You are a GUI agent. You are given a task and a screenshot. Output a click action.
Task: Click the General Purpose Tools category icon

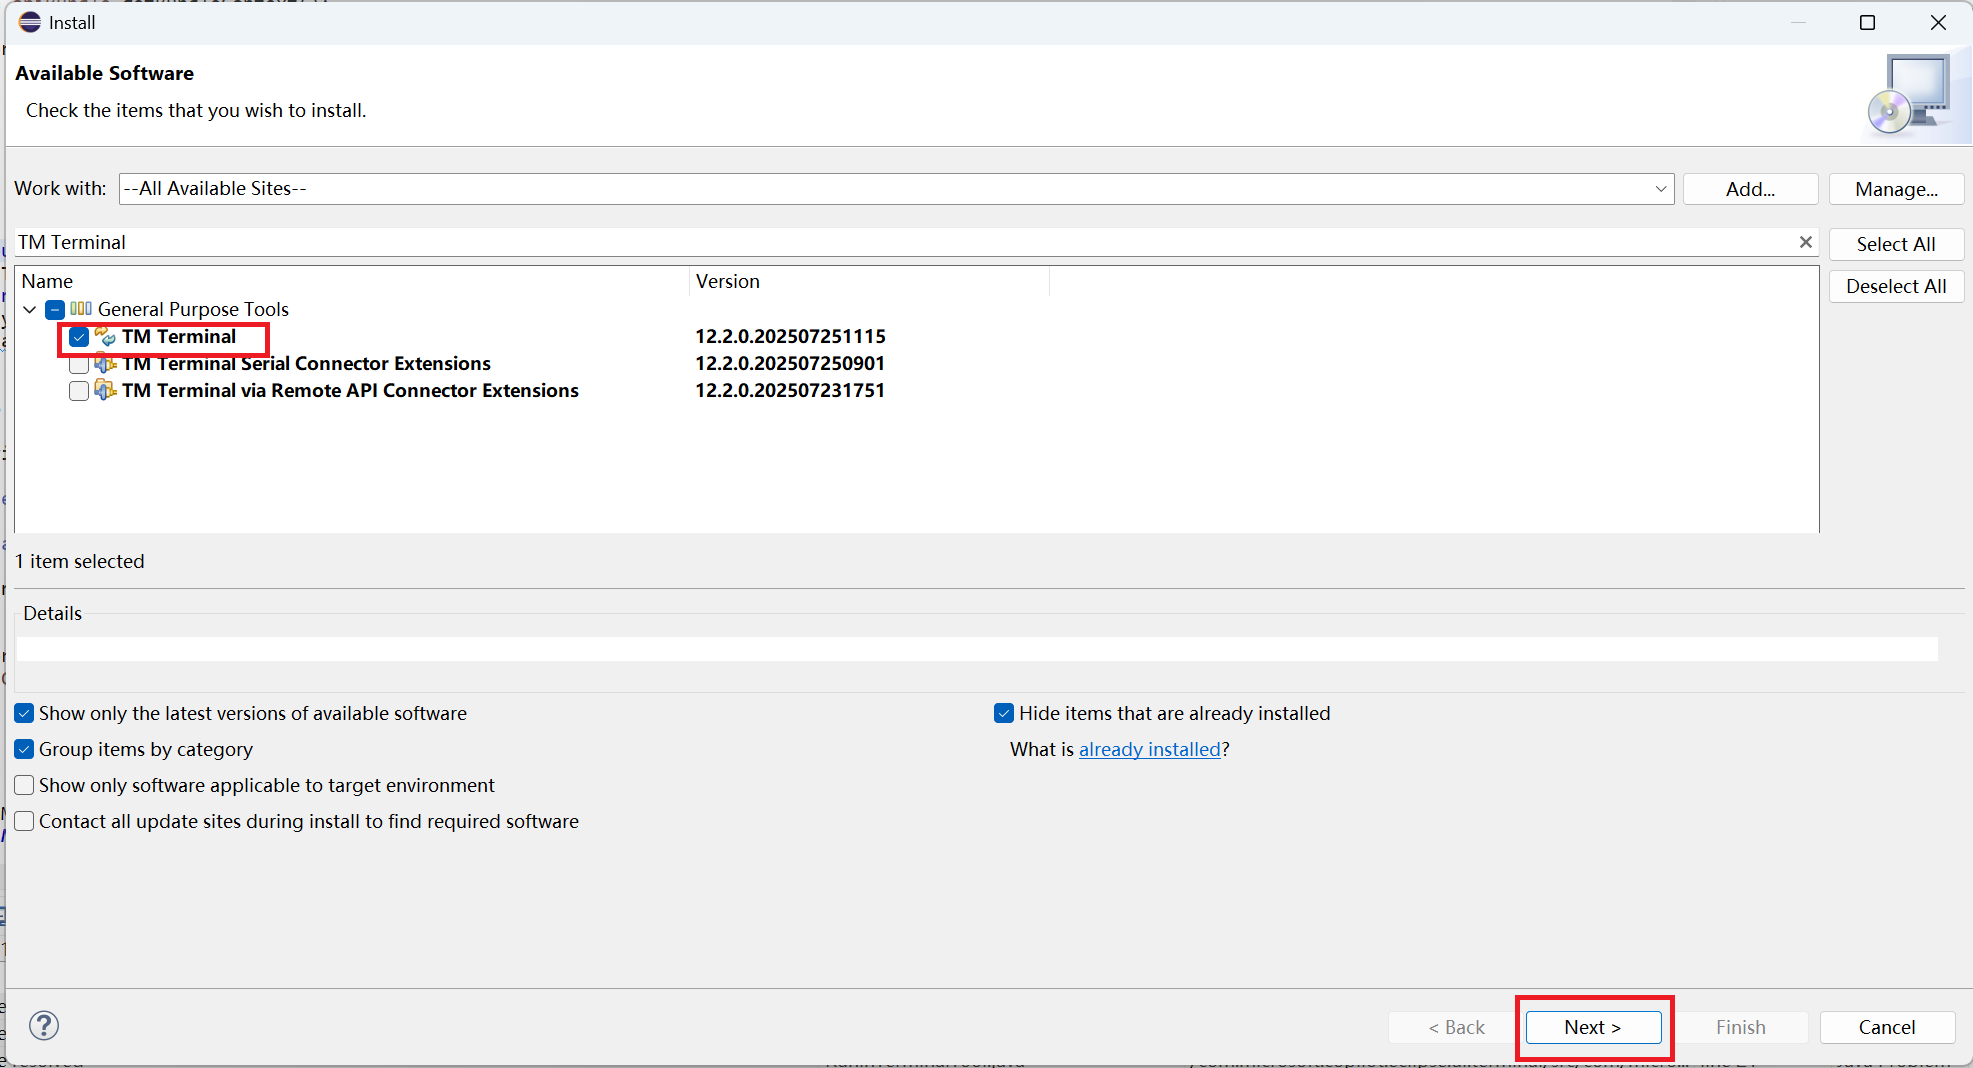81,309
